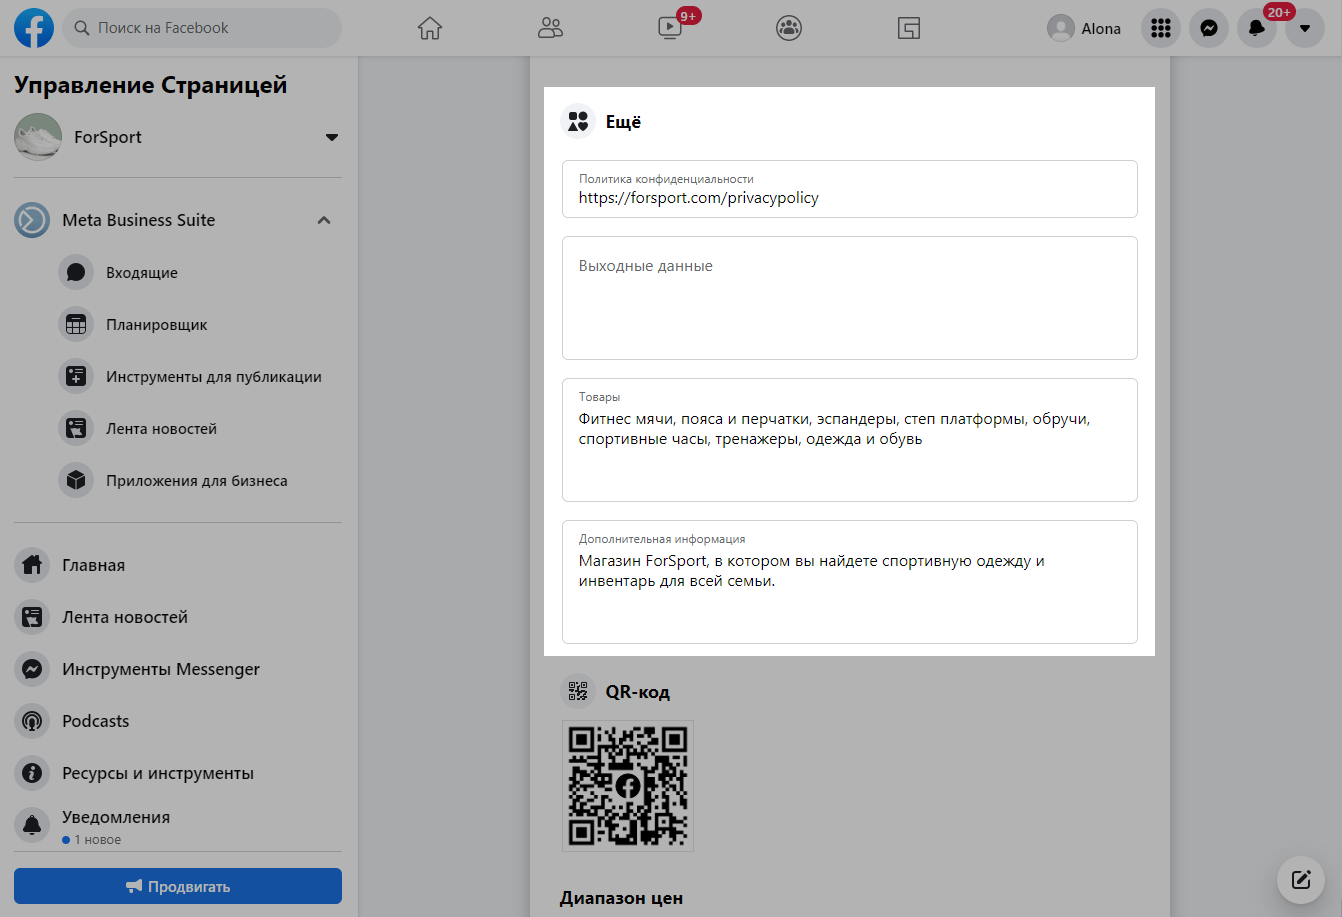Open the Friends icon in top bar
This screenshot has height=917, width=1342.
pyautogui.click(x=550, y=28)
